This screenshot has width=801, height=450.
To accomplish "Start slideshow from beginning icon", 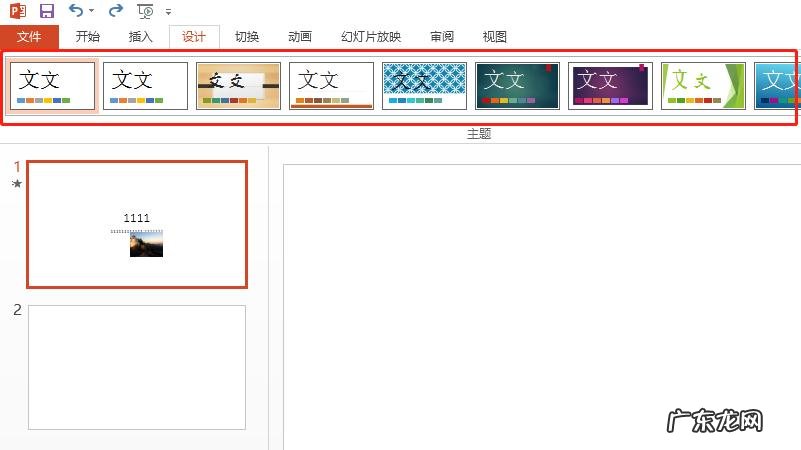I will click(145, 11).
